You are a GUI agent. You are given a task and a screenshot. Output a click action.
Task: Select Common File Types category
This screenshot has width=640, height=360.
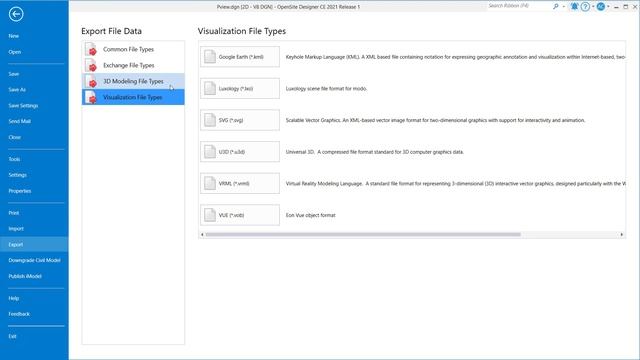133,49
